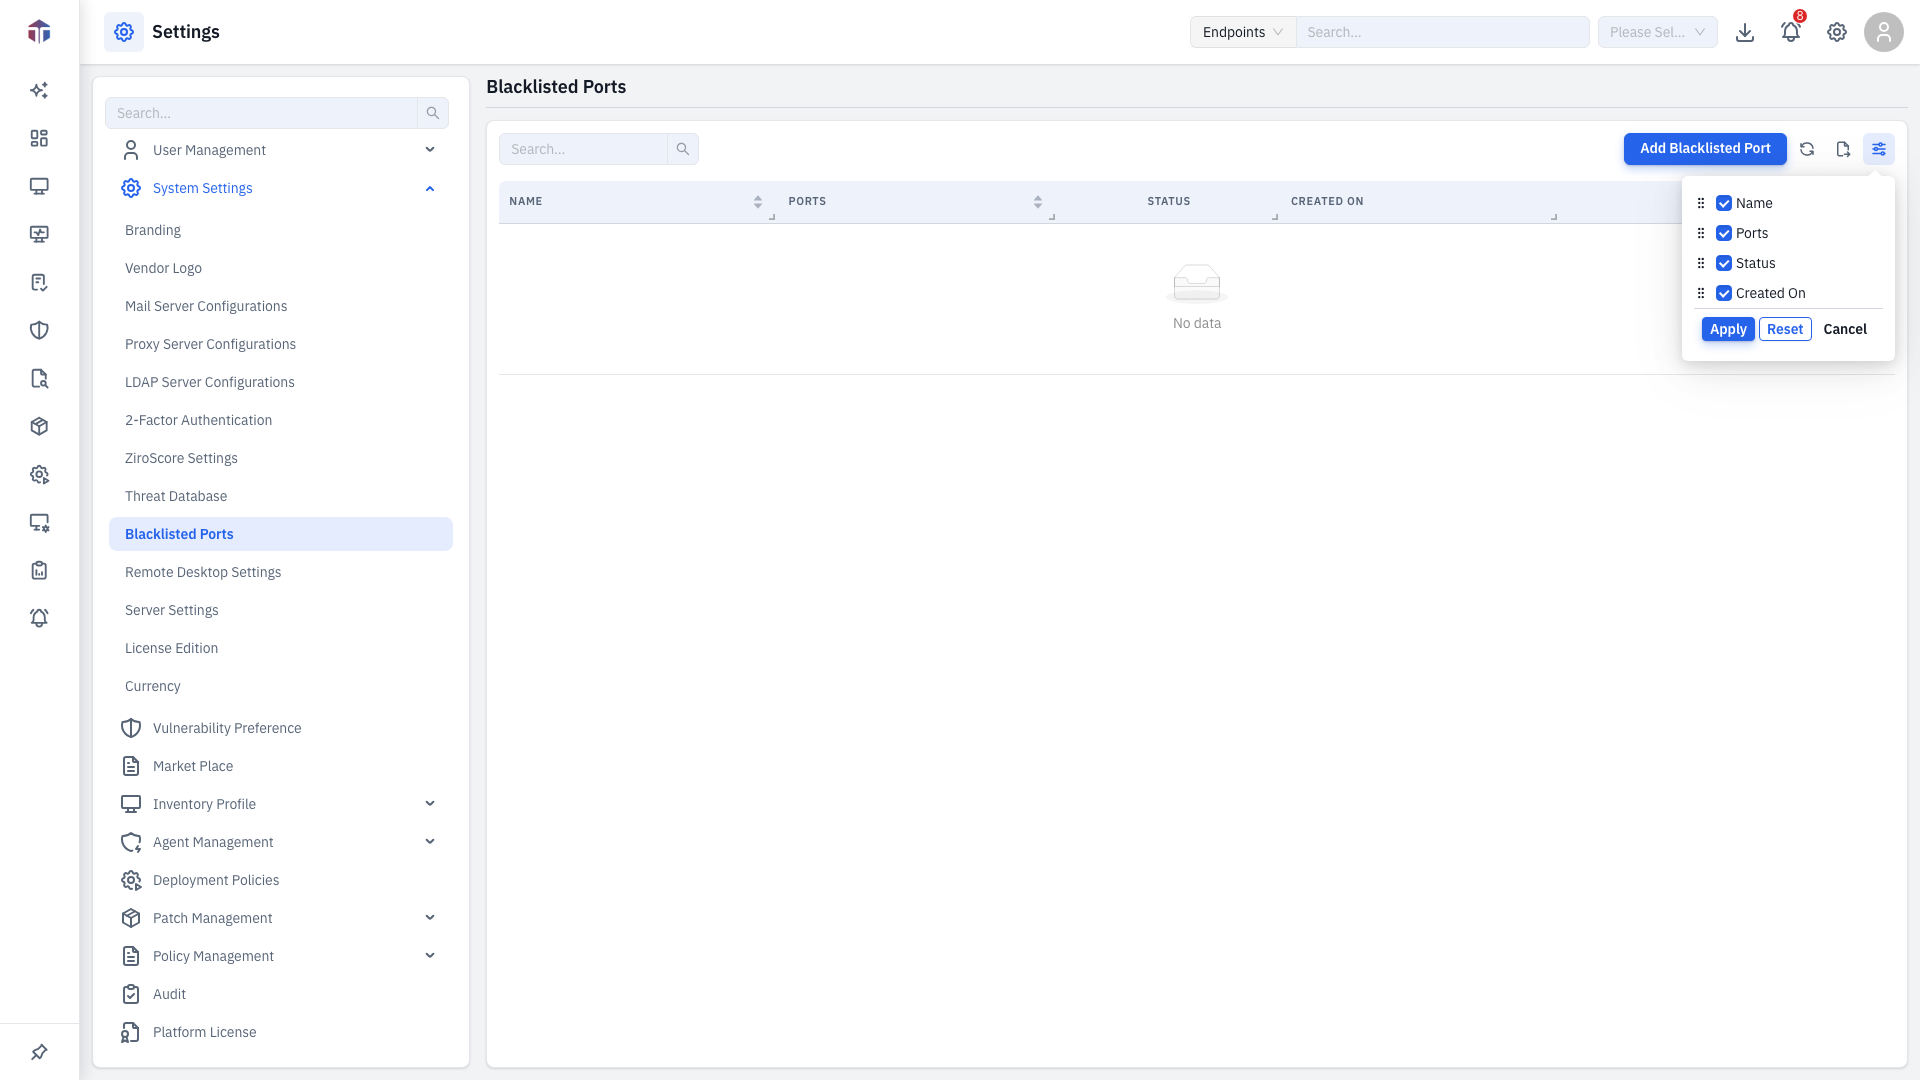Open notifications bell with badge

[1791, 32]
